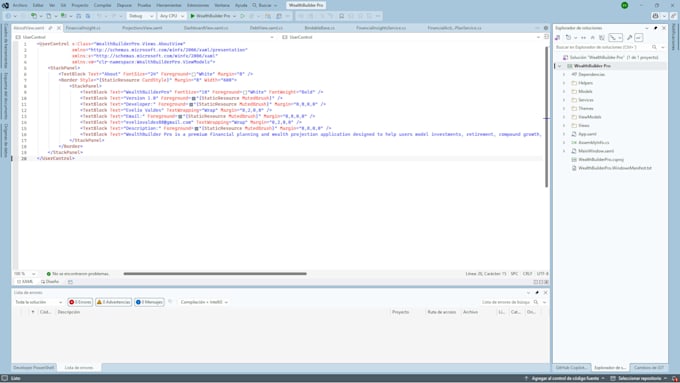The image size is (680, 383).
Task: Click the bookmark toolbar icon
Action: pyautogui.click(x=341, y=16)
